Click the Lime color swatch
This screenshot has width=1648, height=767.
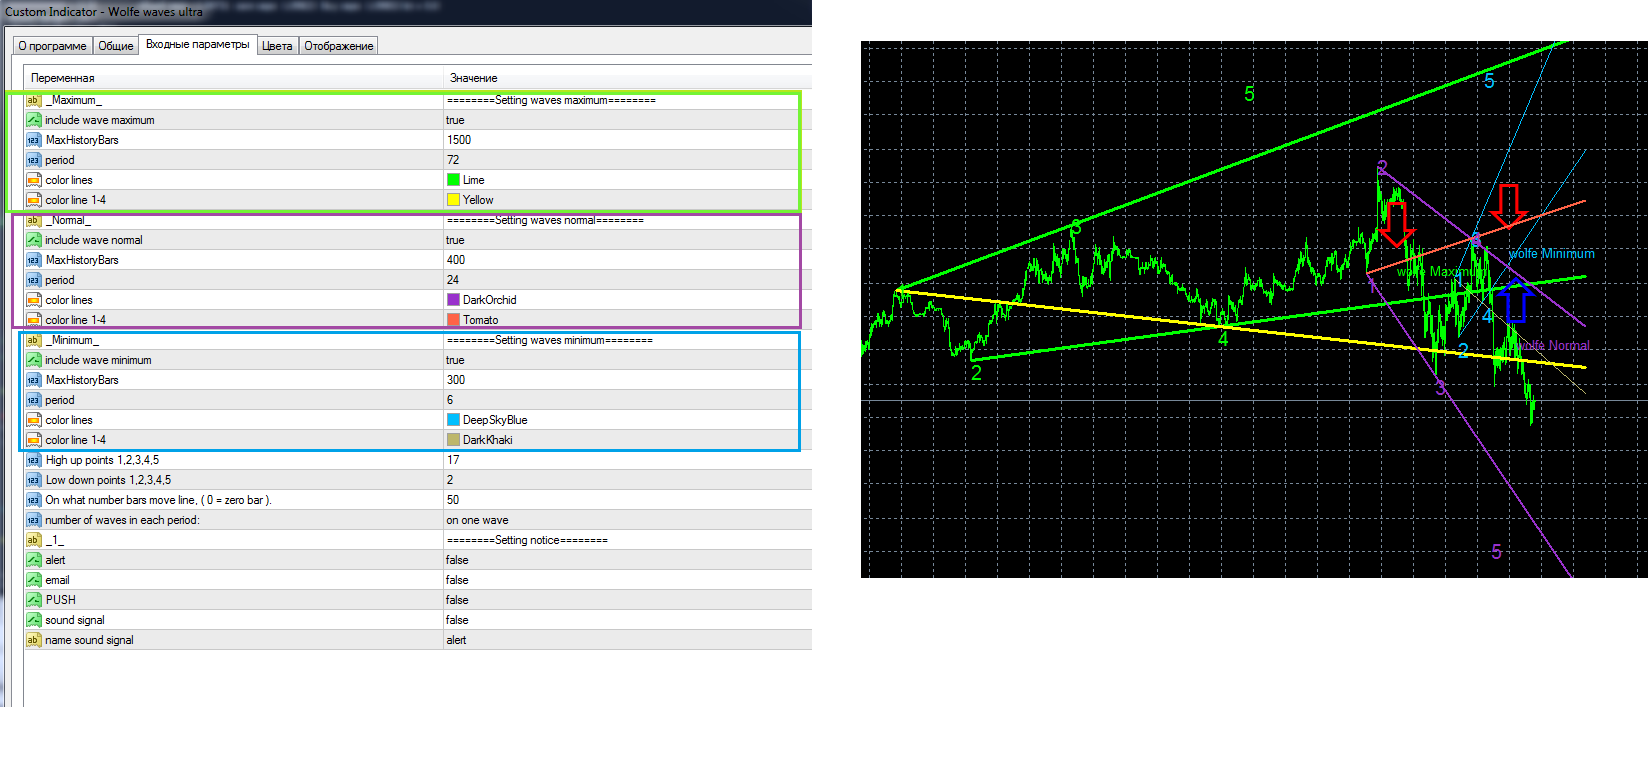(453, 180)
